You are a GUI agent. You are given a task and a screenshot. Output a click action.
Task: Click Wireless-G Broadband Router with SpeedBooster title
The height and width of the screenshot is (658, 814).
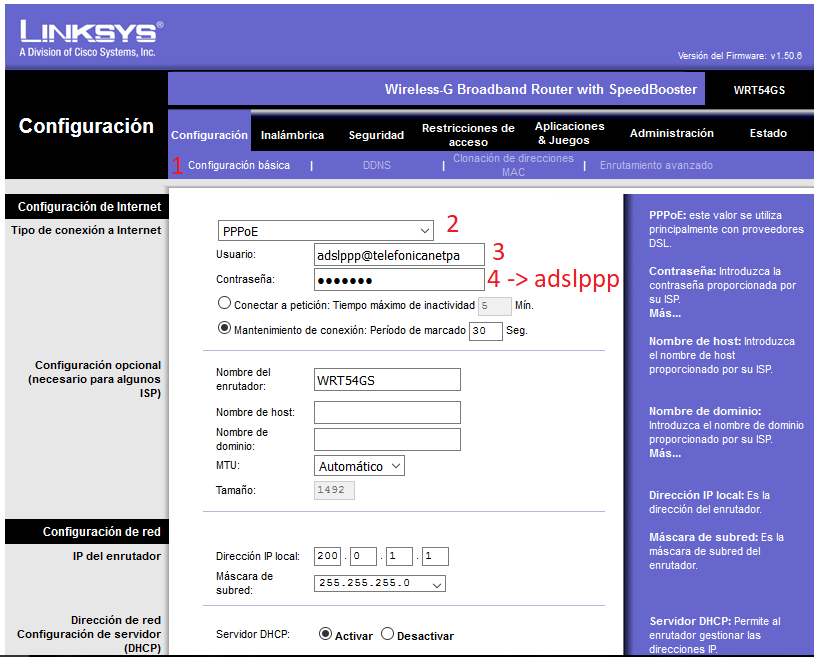(541, 89)
